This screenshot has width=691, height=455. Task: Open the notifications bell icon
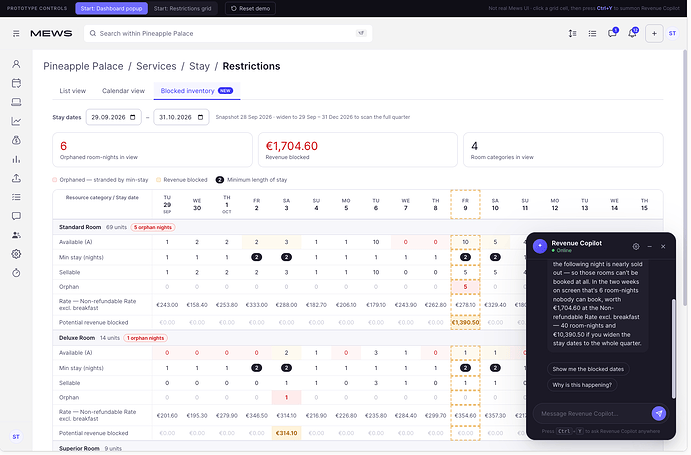[633, 33]
